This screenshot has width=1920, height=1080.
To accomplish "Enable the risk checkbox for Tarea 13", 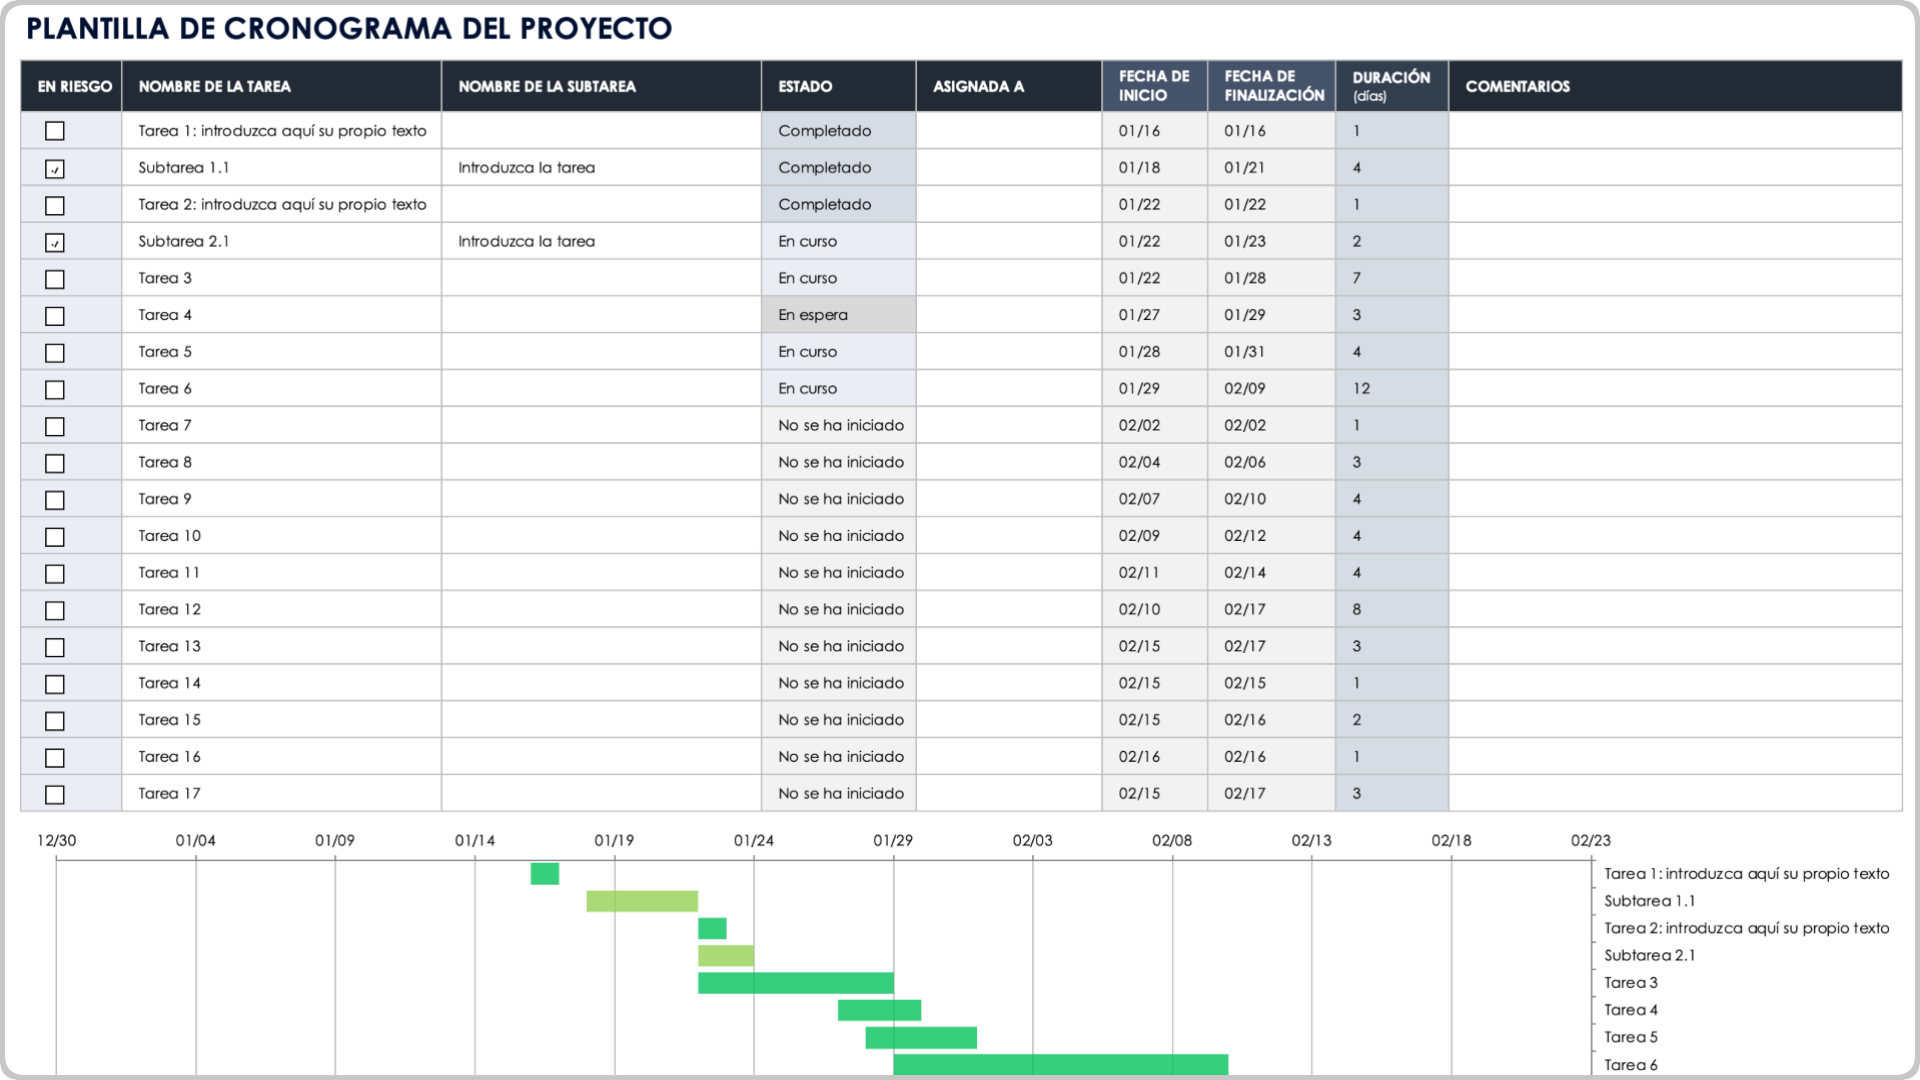I will point(55,648).
